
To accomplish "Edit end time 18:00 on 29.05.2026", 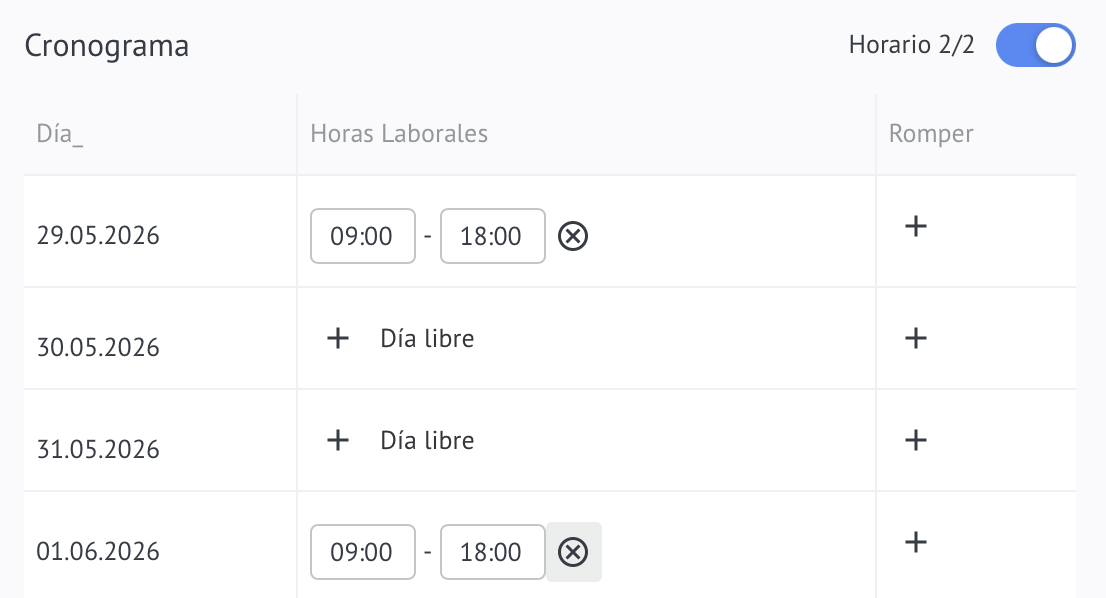I will [492, 236].
